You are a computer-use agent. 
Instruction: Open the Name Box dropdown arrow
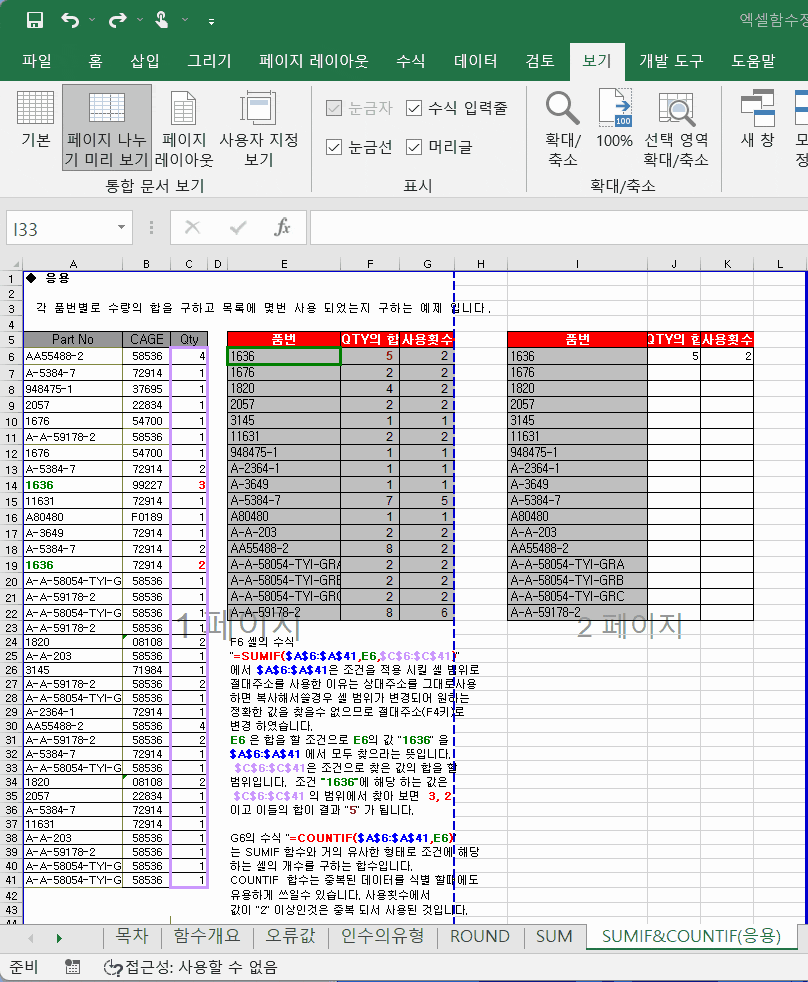(122, 228)
